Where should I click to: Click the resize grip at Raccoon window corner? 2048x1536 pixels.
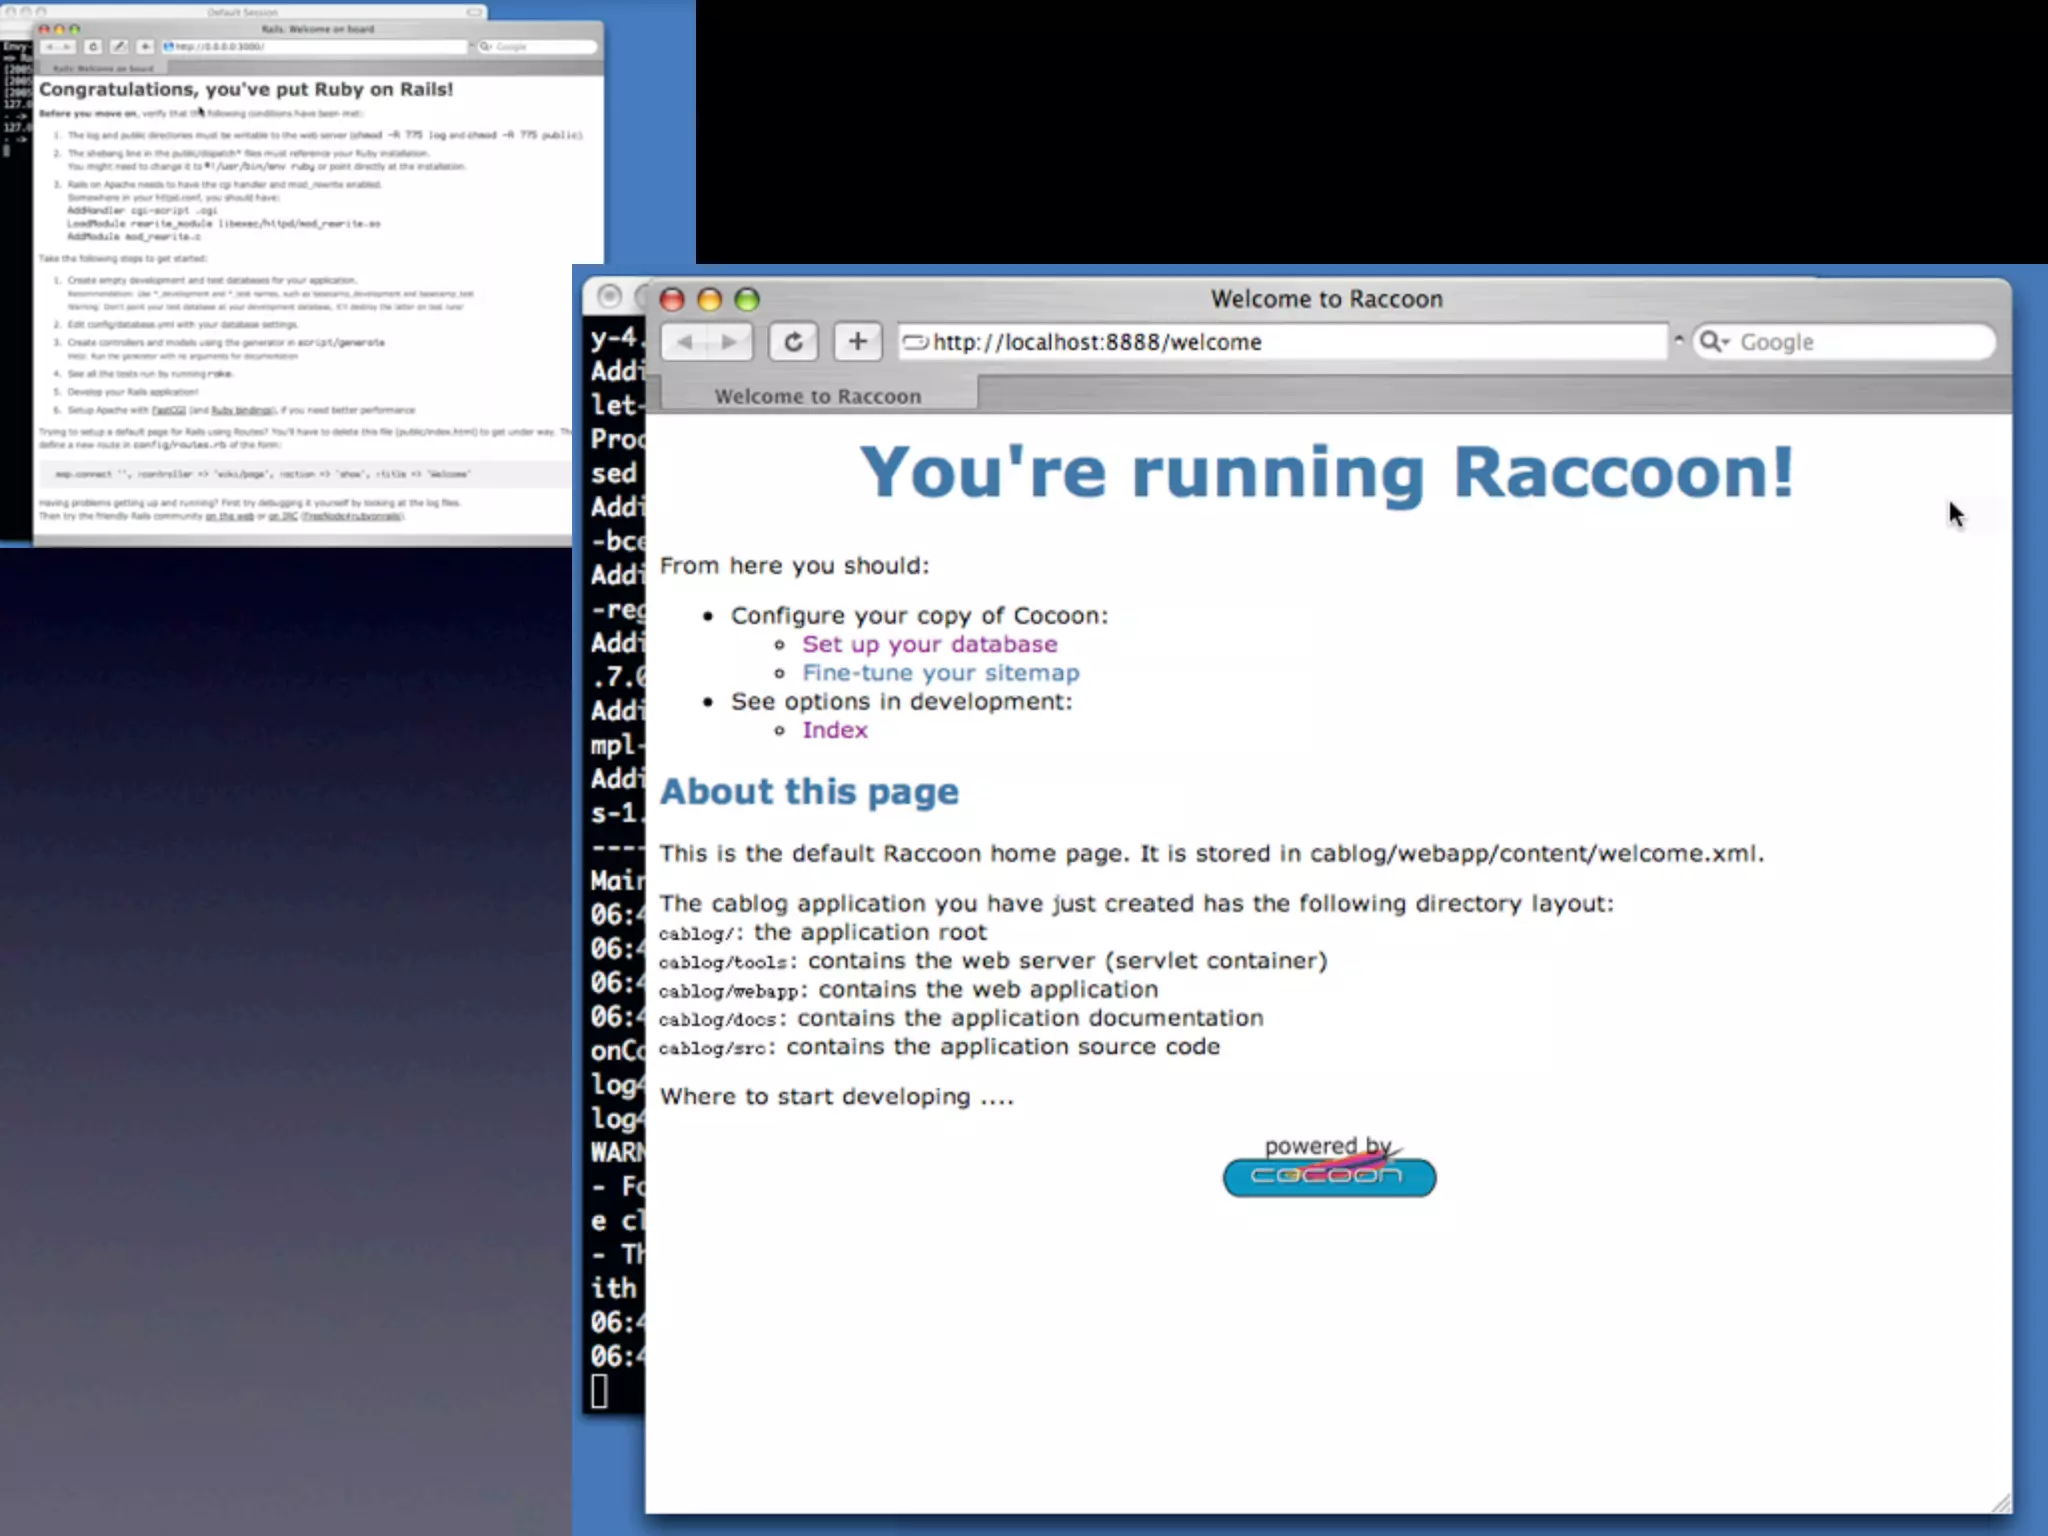2000,1503
